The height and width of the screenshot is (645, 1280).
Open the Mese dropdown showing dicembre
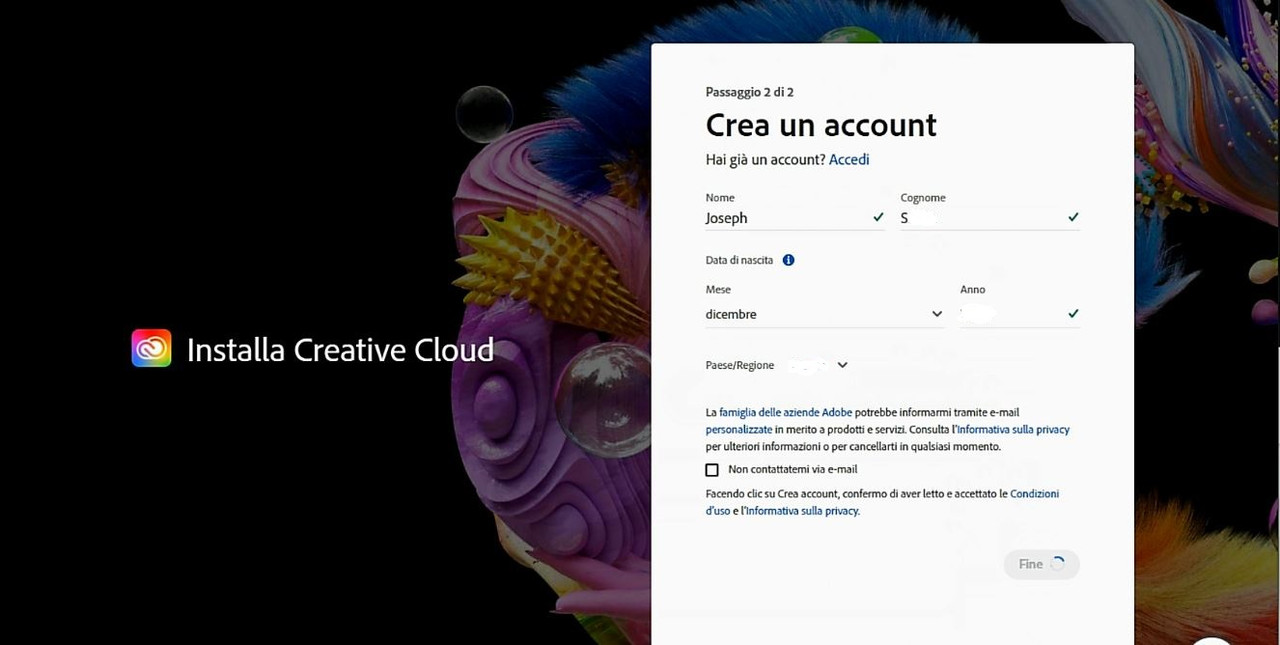[825, 314]
